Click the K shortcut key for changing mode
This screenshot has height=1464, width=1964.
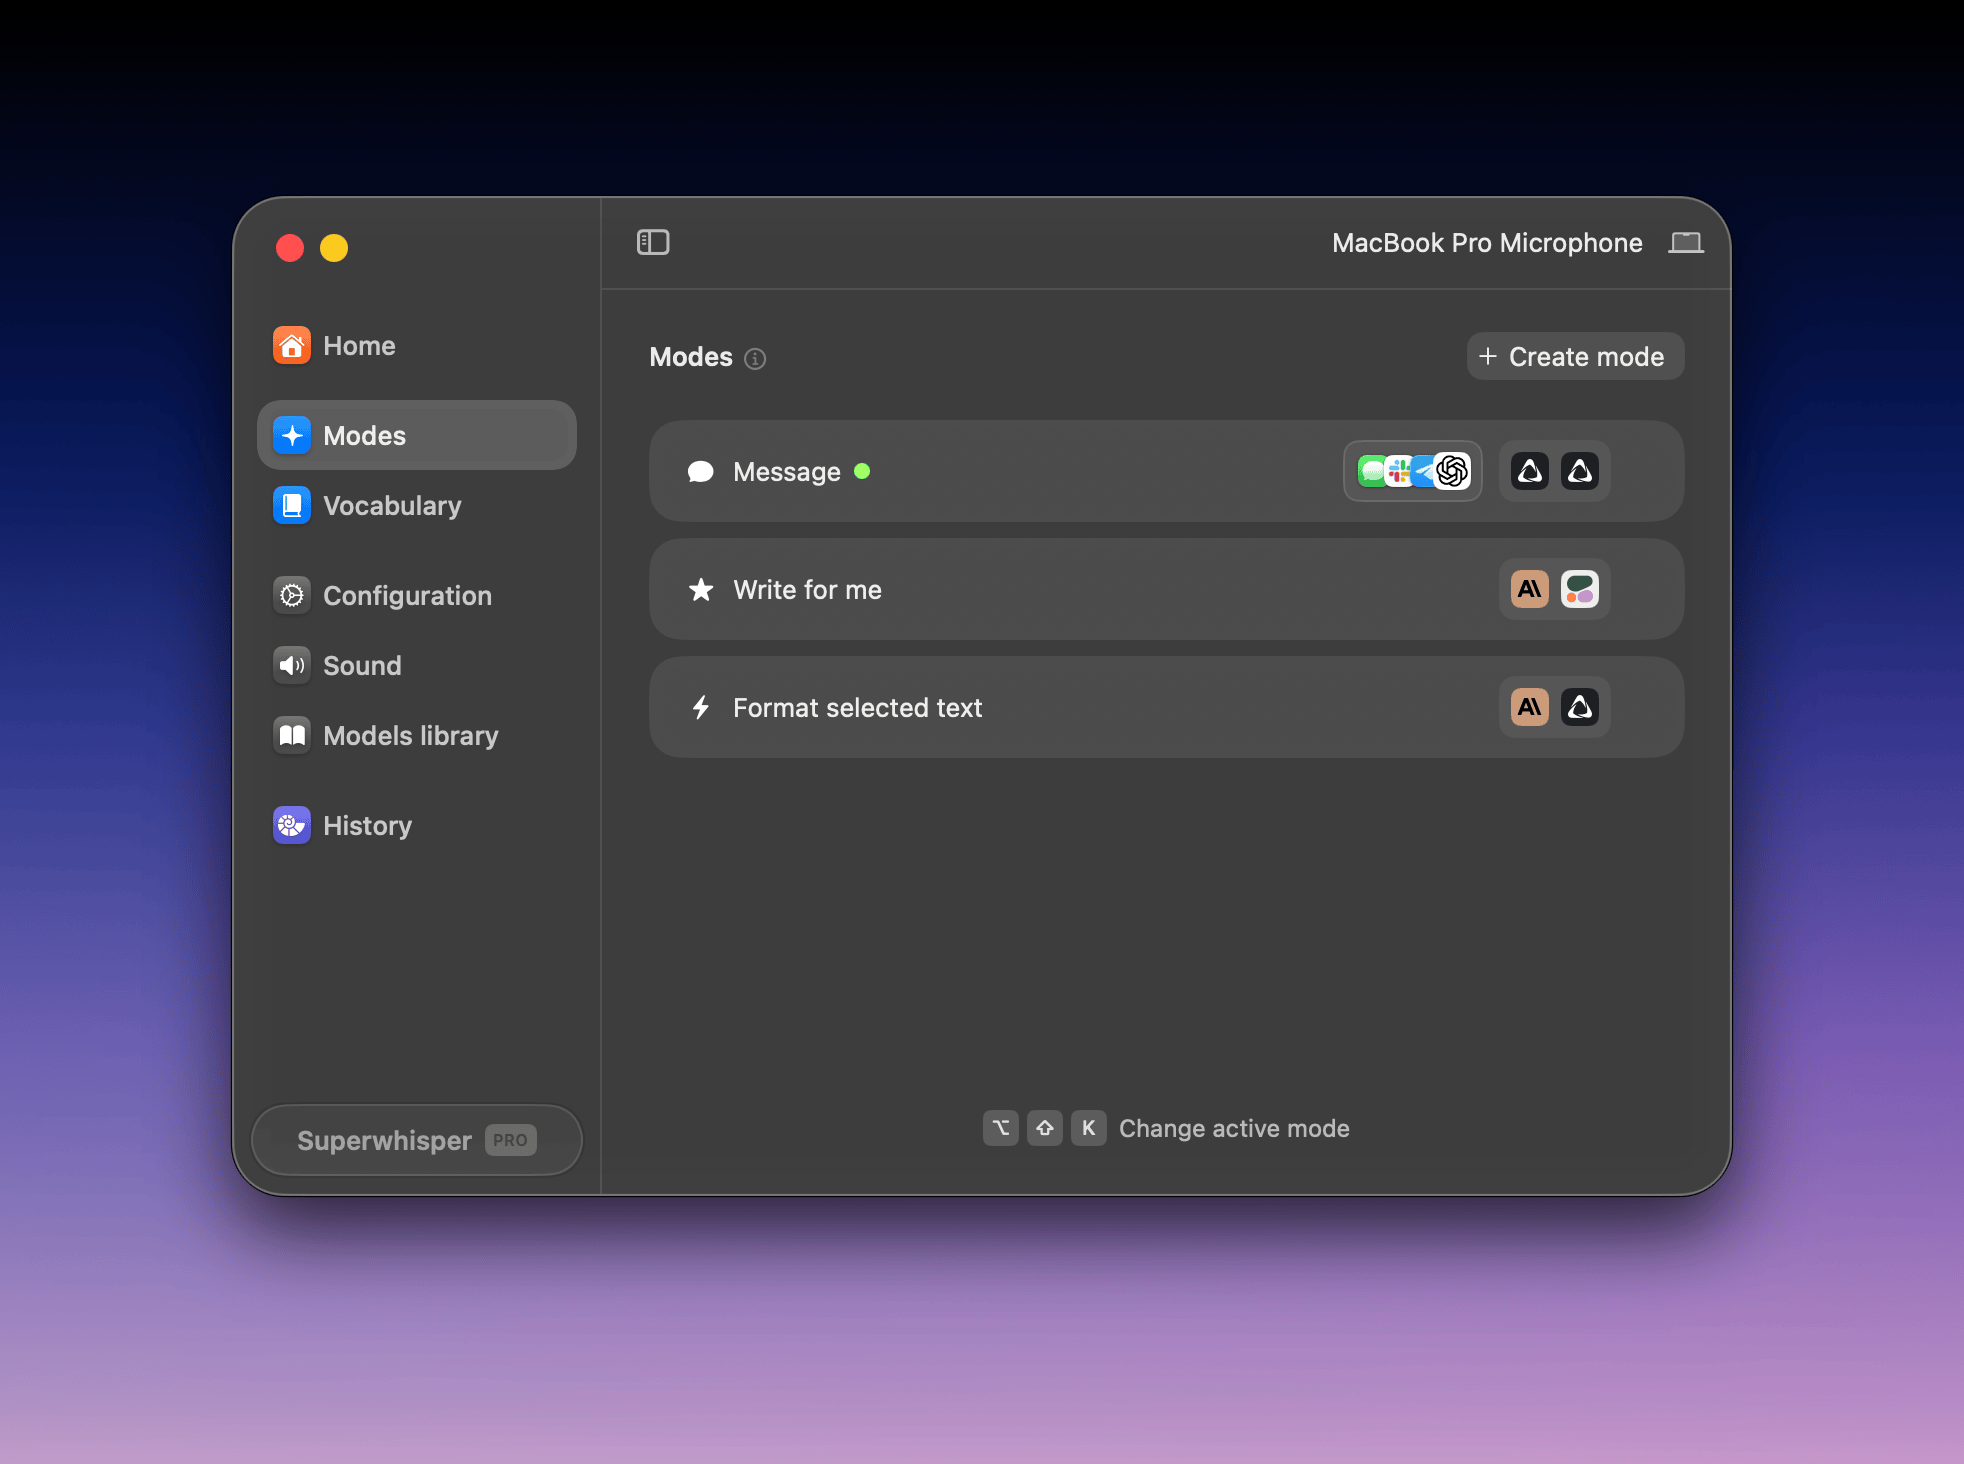click(1088, 1128)
